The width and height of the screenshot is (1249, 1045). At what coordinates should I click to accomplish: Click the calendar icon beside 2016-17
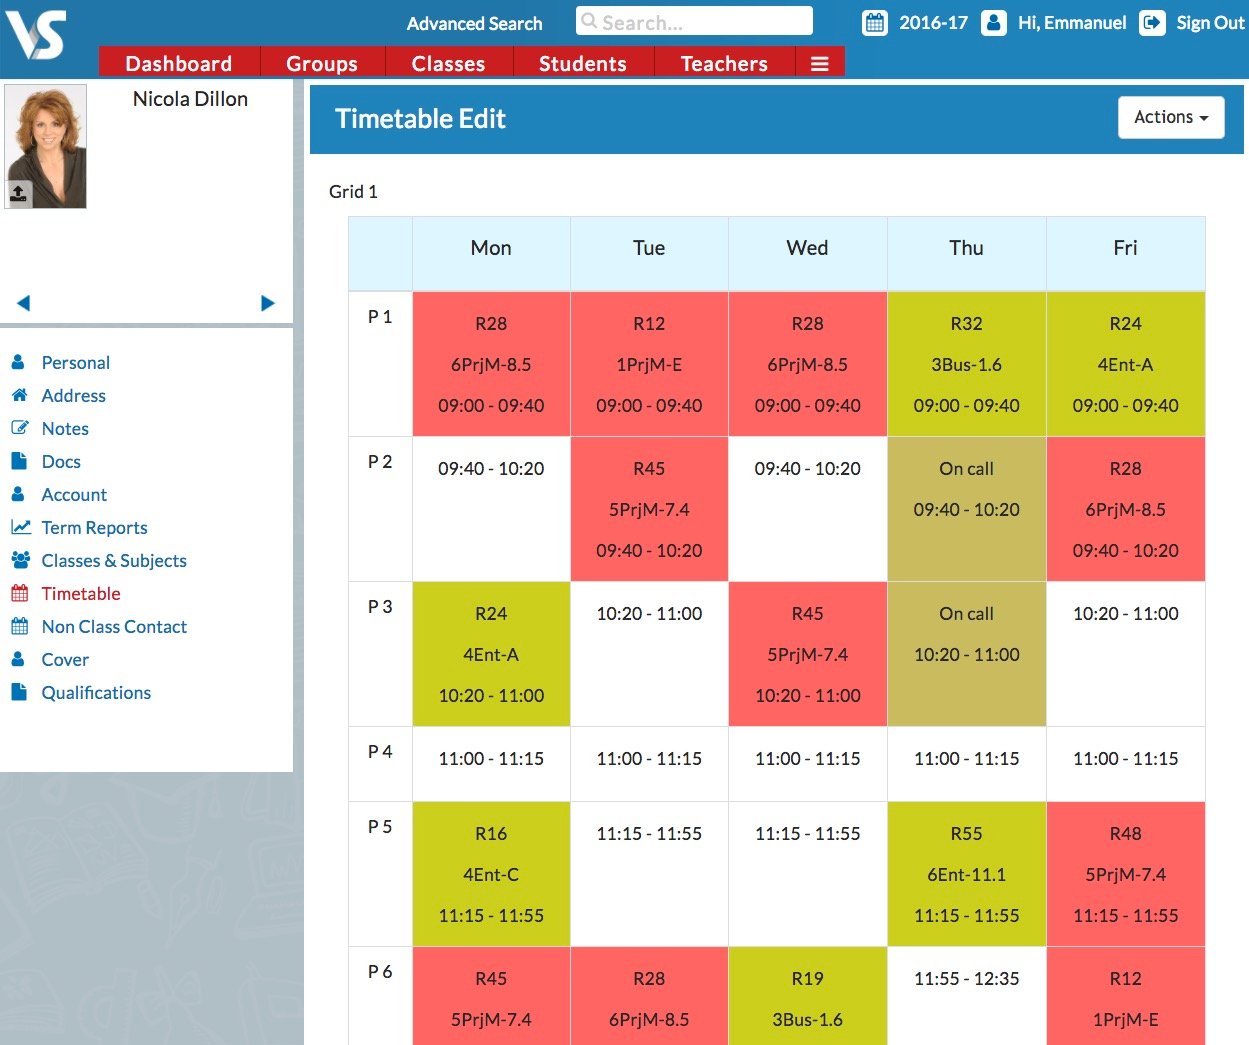point(874,22)
